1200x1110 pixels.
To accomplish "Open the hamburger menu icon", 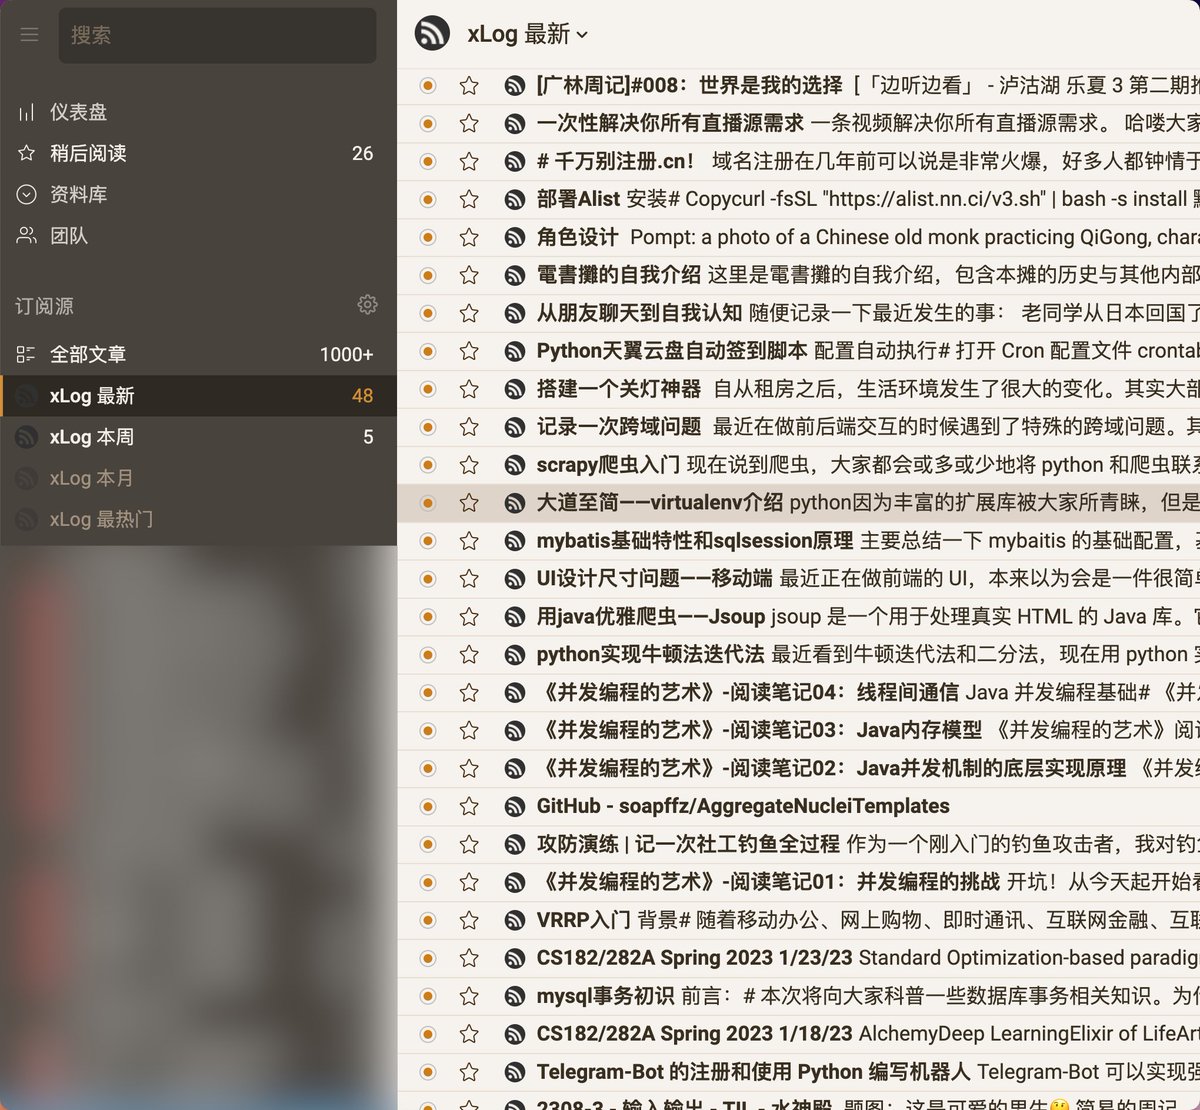I will click(29, 35).
